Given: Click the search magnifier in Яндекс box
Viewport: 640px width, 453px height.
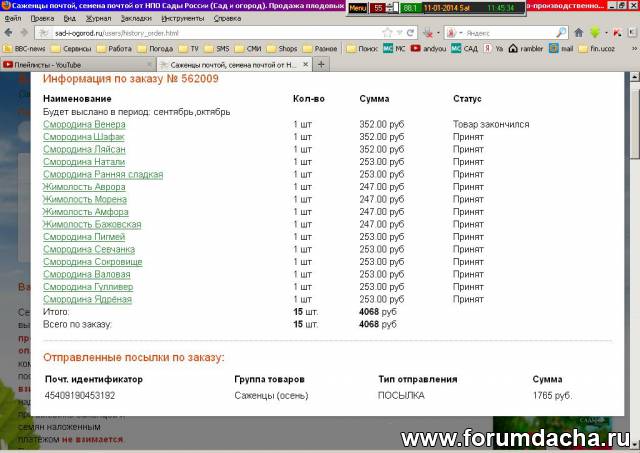Looking at the screenshot, I should 560,33.
